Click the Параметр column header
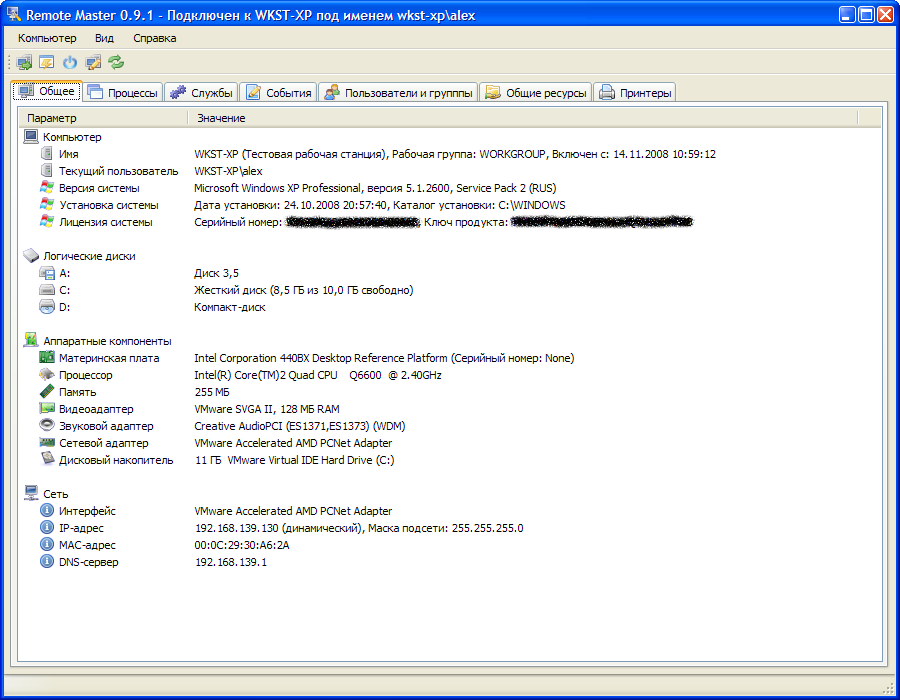This screenshot has width=900, height=700. (x=104, y=118)
